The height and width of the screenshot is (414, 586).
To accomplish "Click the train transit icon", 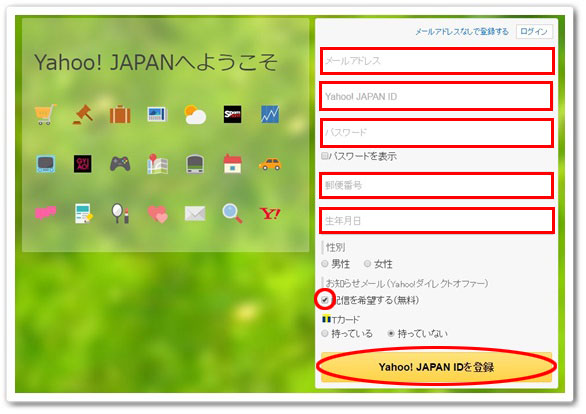I will point(195,164).
